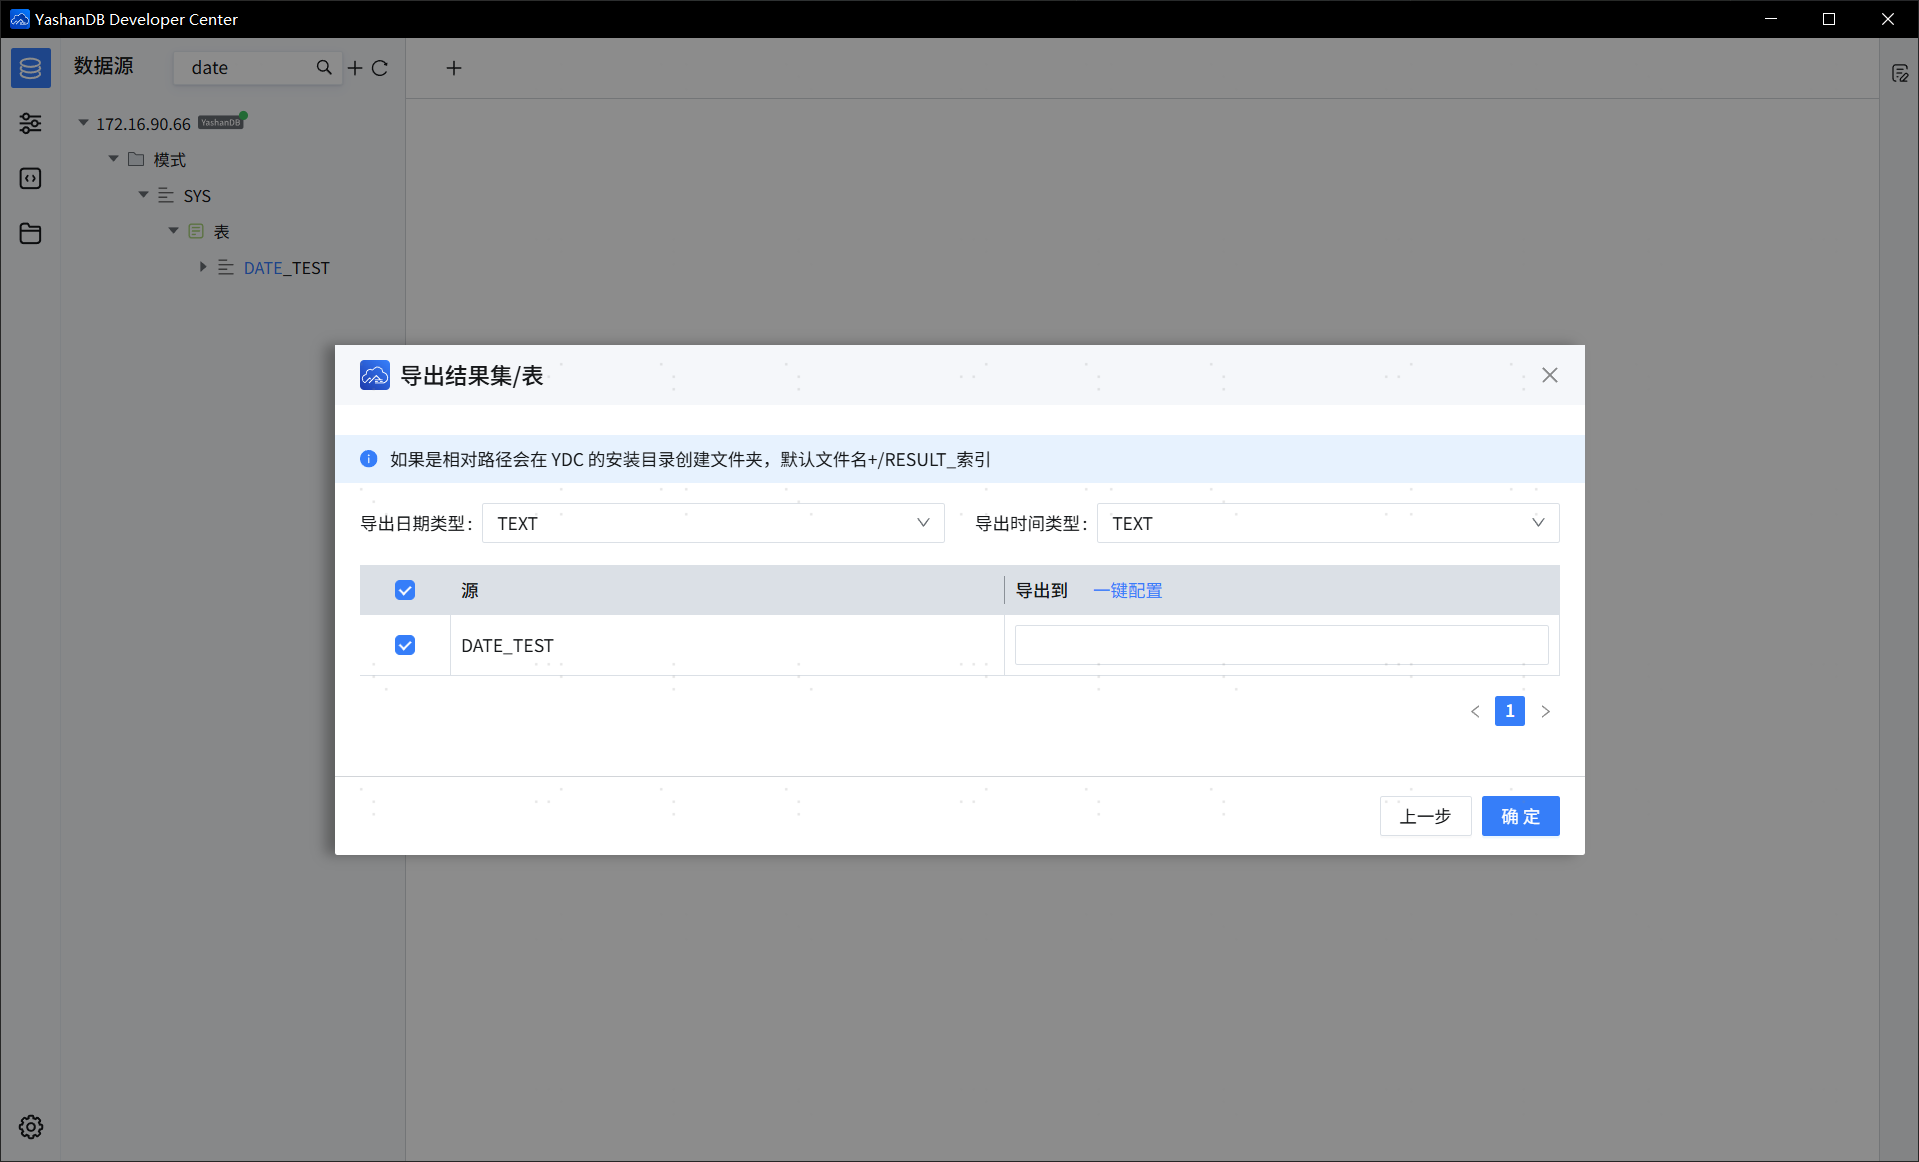Open the 导出日期类型 TEXT dropdown

[x=922, y=522]
